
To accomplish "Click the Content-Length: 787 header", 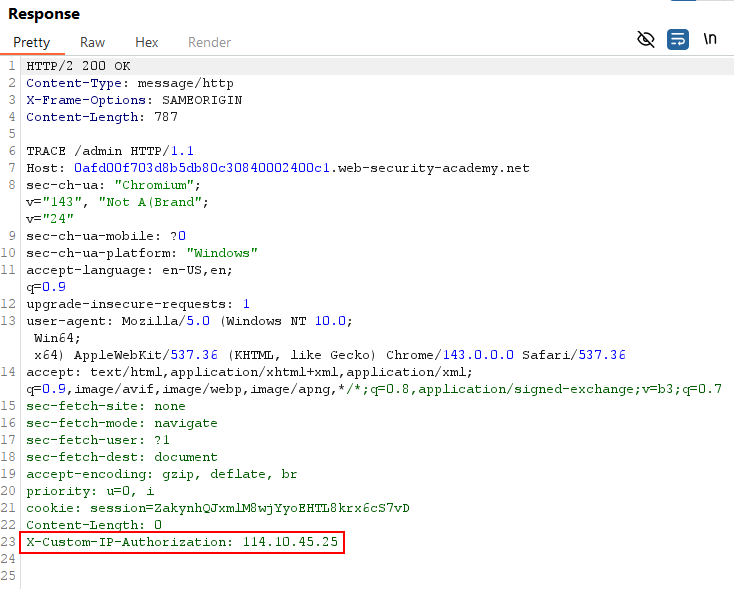I will [102, 117].
